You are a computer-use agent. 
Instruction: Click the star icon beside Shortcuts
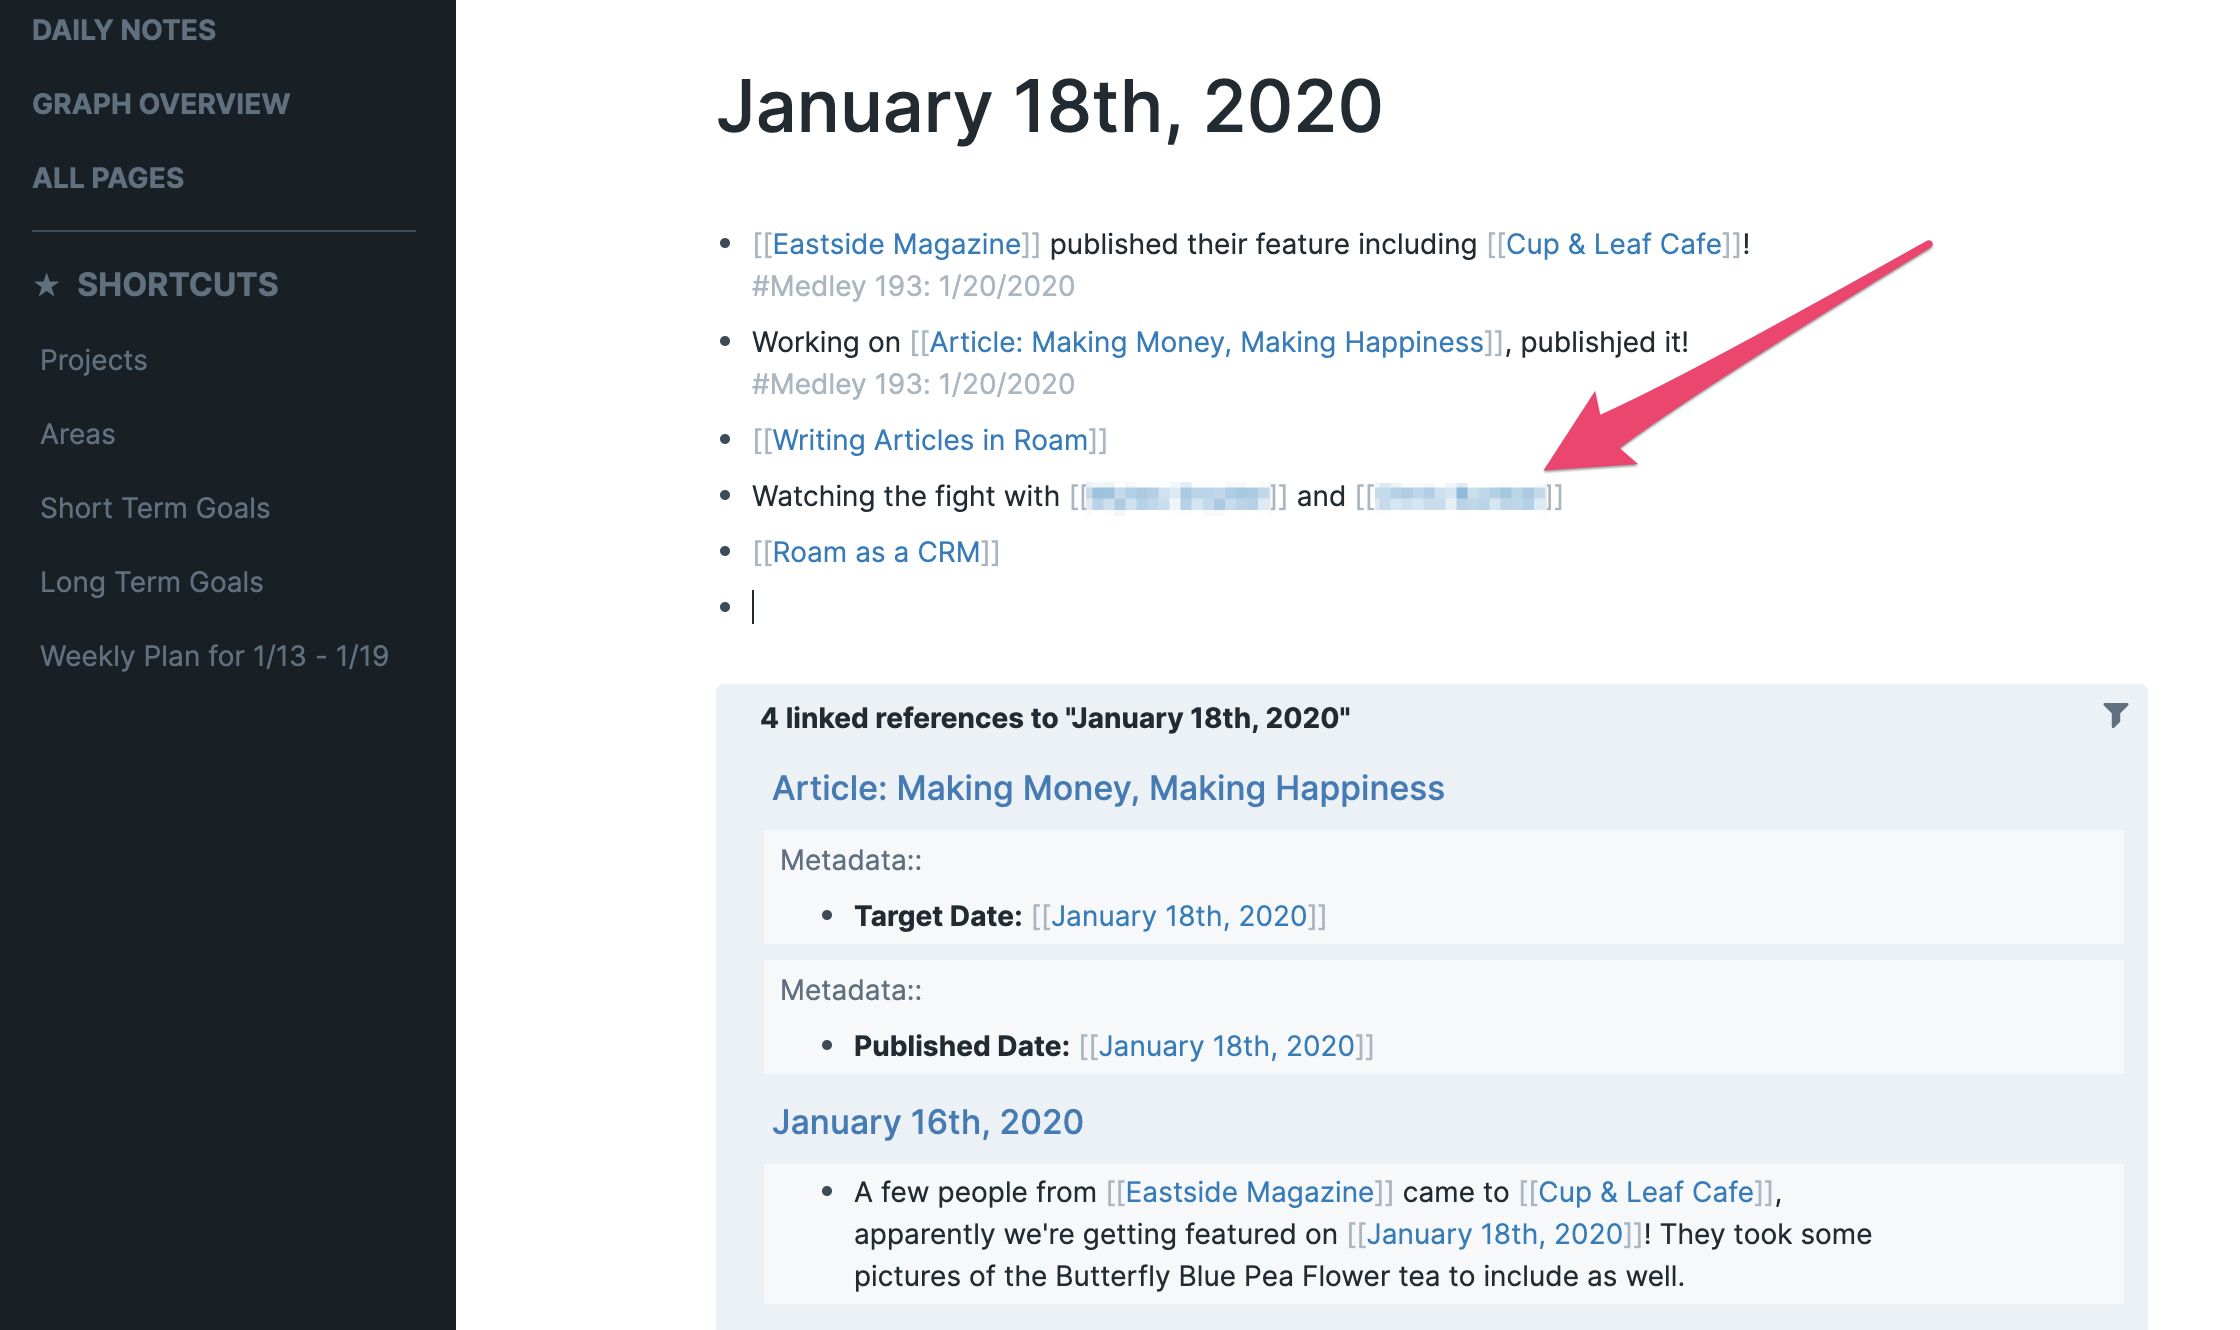point(46,285)
